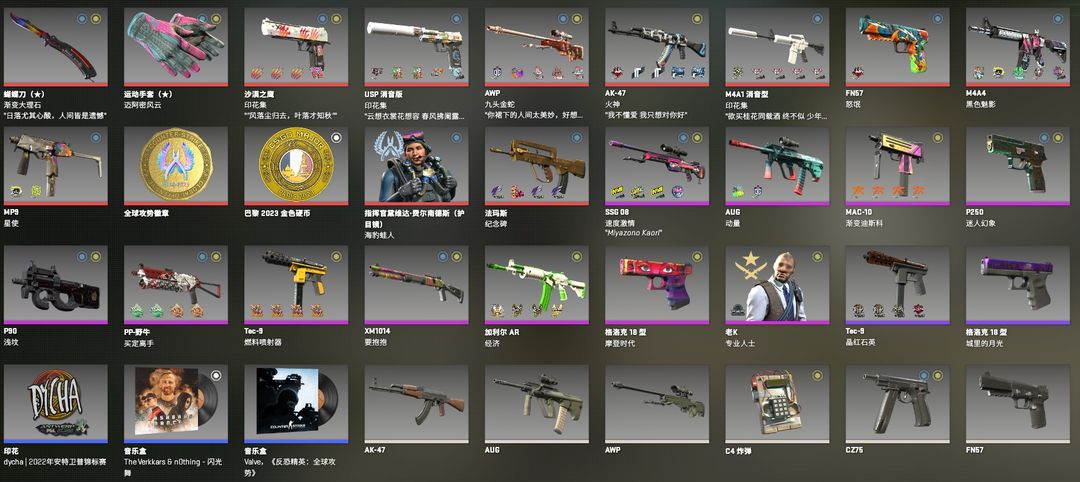Click the yellow T icon on MAC-10 渐变迪斯科
The width and height of the screenshot is (1080, 482).
(x=937, y=138)
